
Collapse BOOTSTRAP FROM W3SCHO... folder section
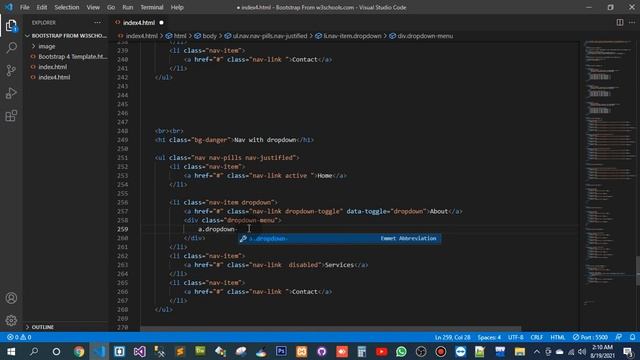click(x=66, y=36)
